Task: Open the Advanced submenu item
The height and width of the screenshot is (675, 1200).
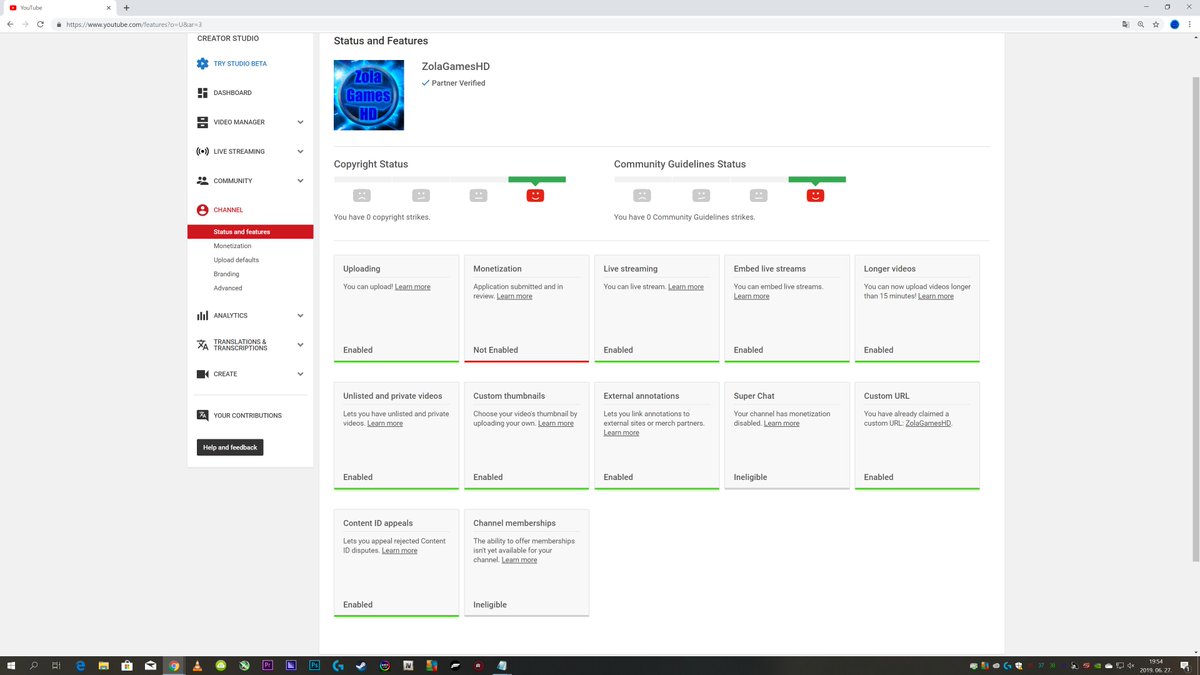Action: click(228, 288)
